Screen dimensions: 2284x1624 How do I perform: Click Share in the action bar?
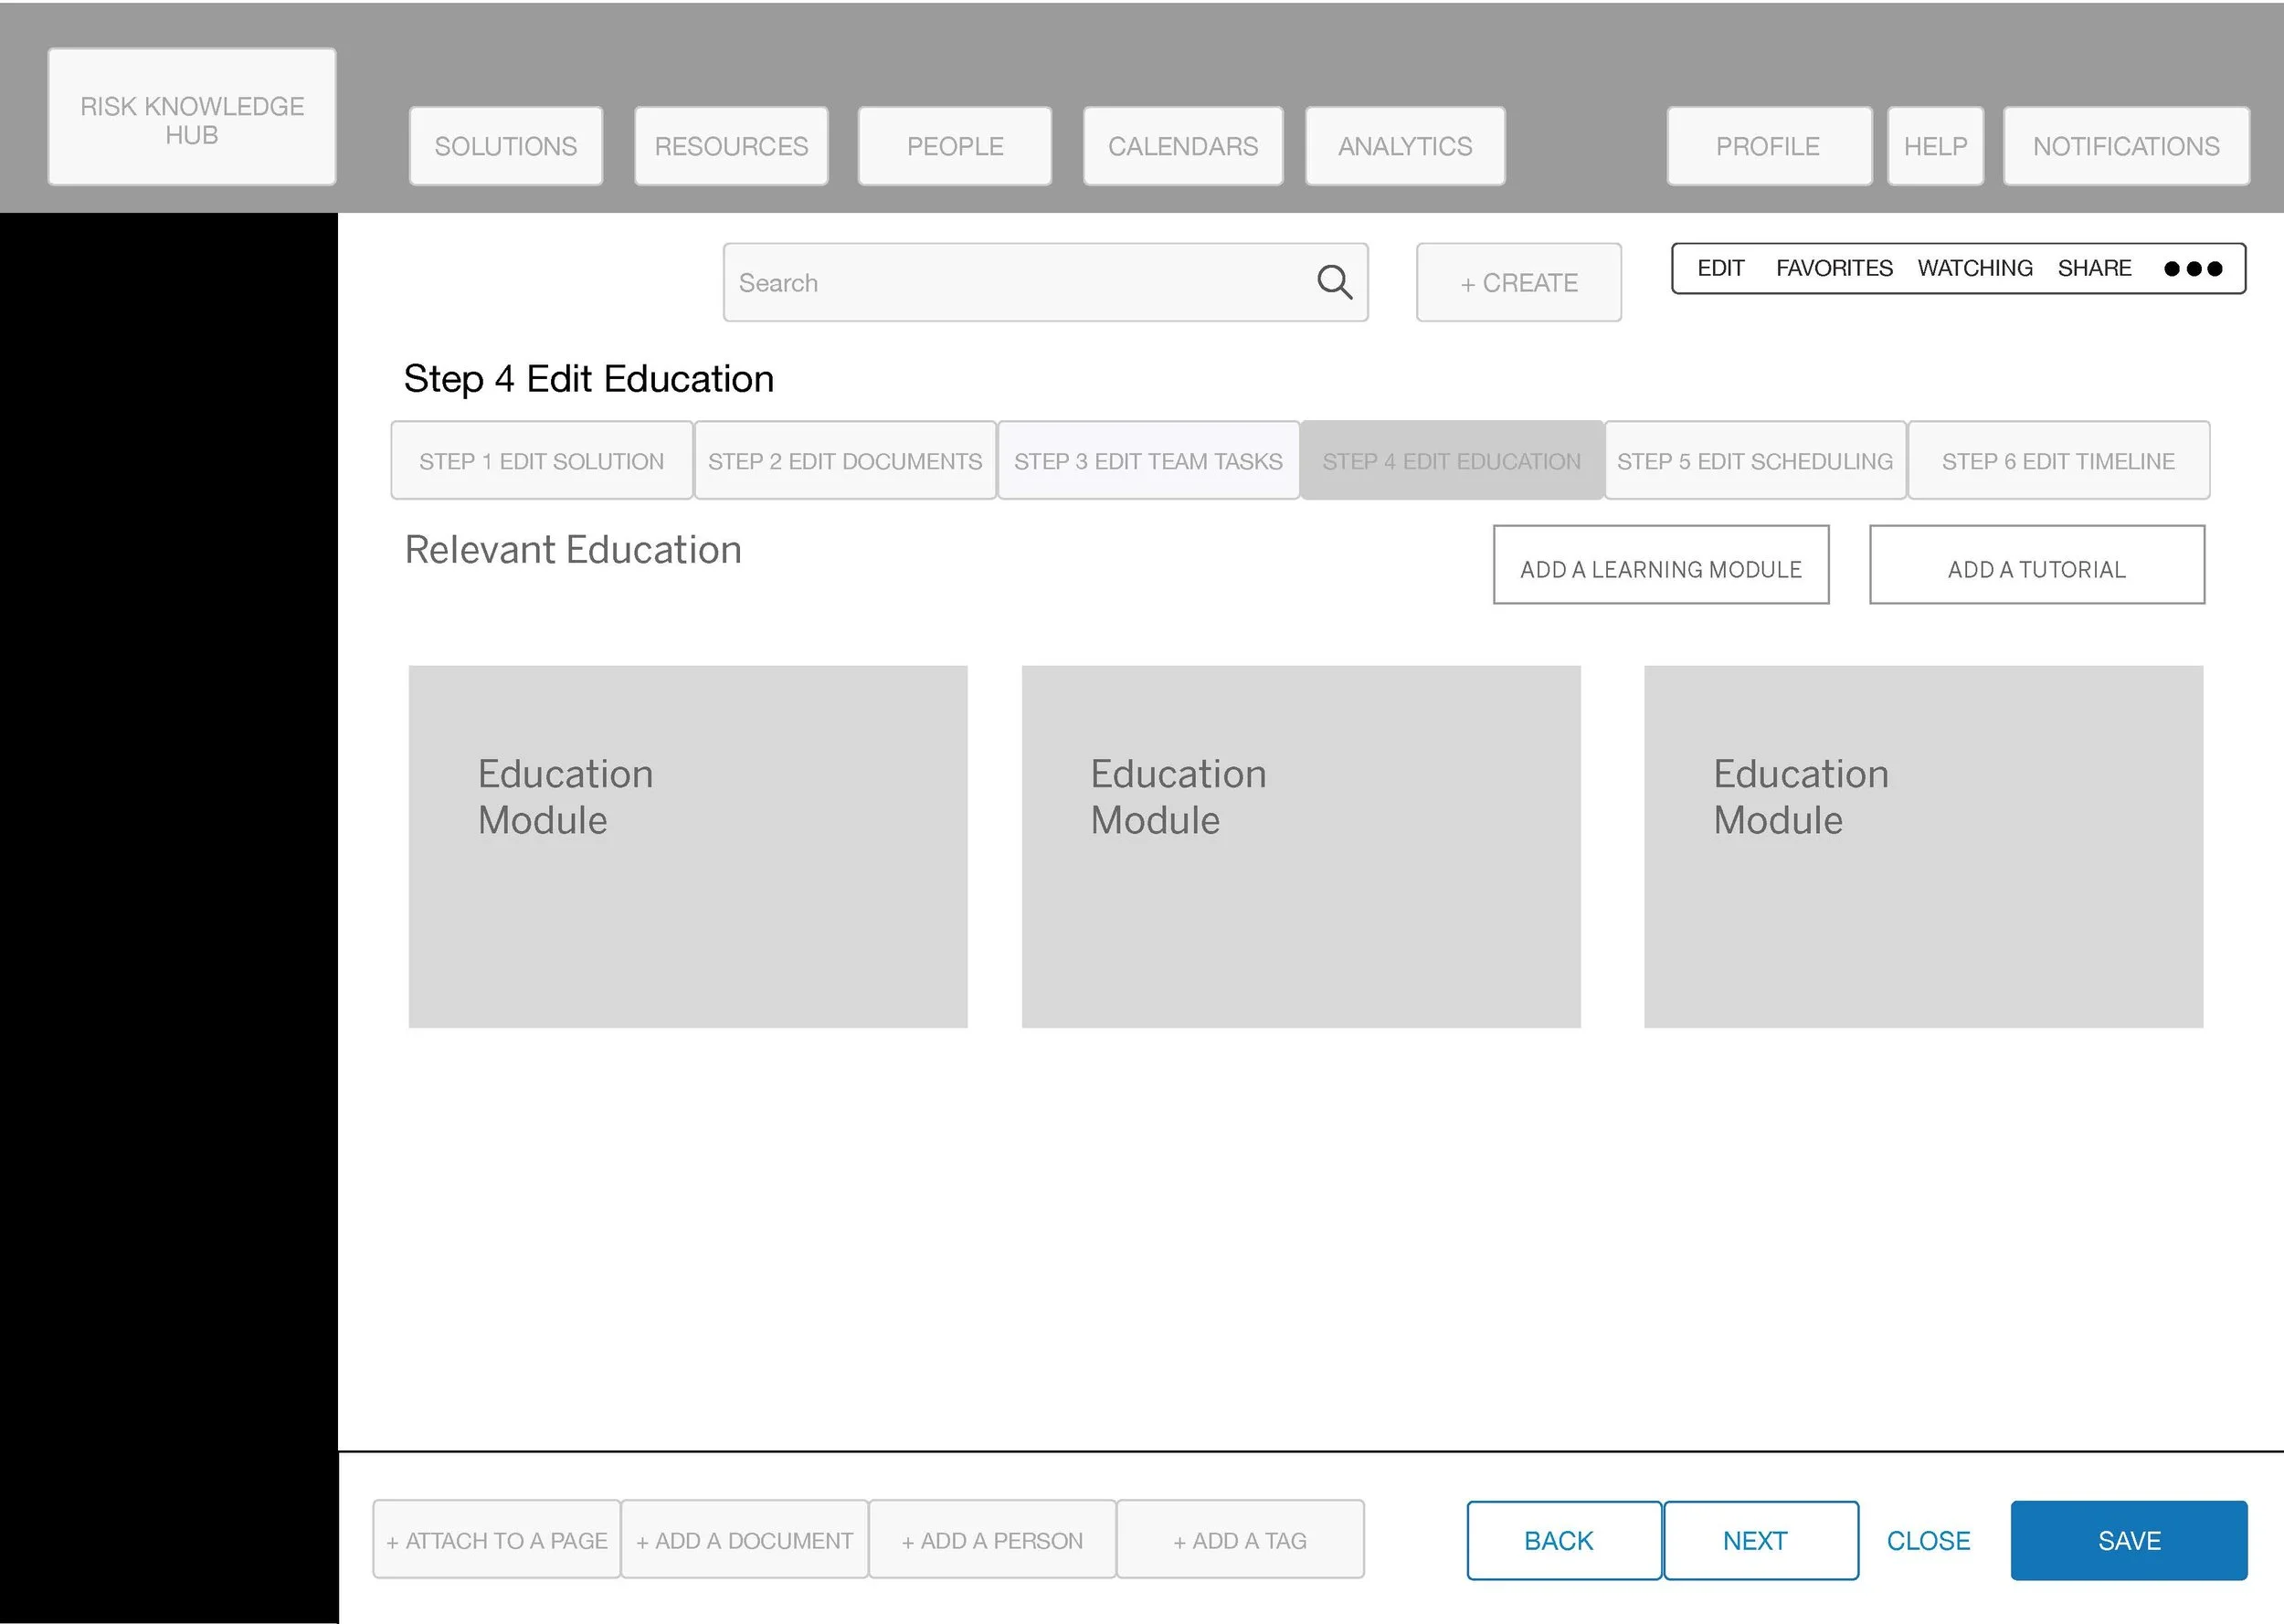(x=2094, y=269)
